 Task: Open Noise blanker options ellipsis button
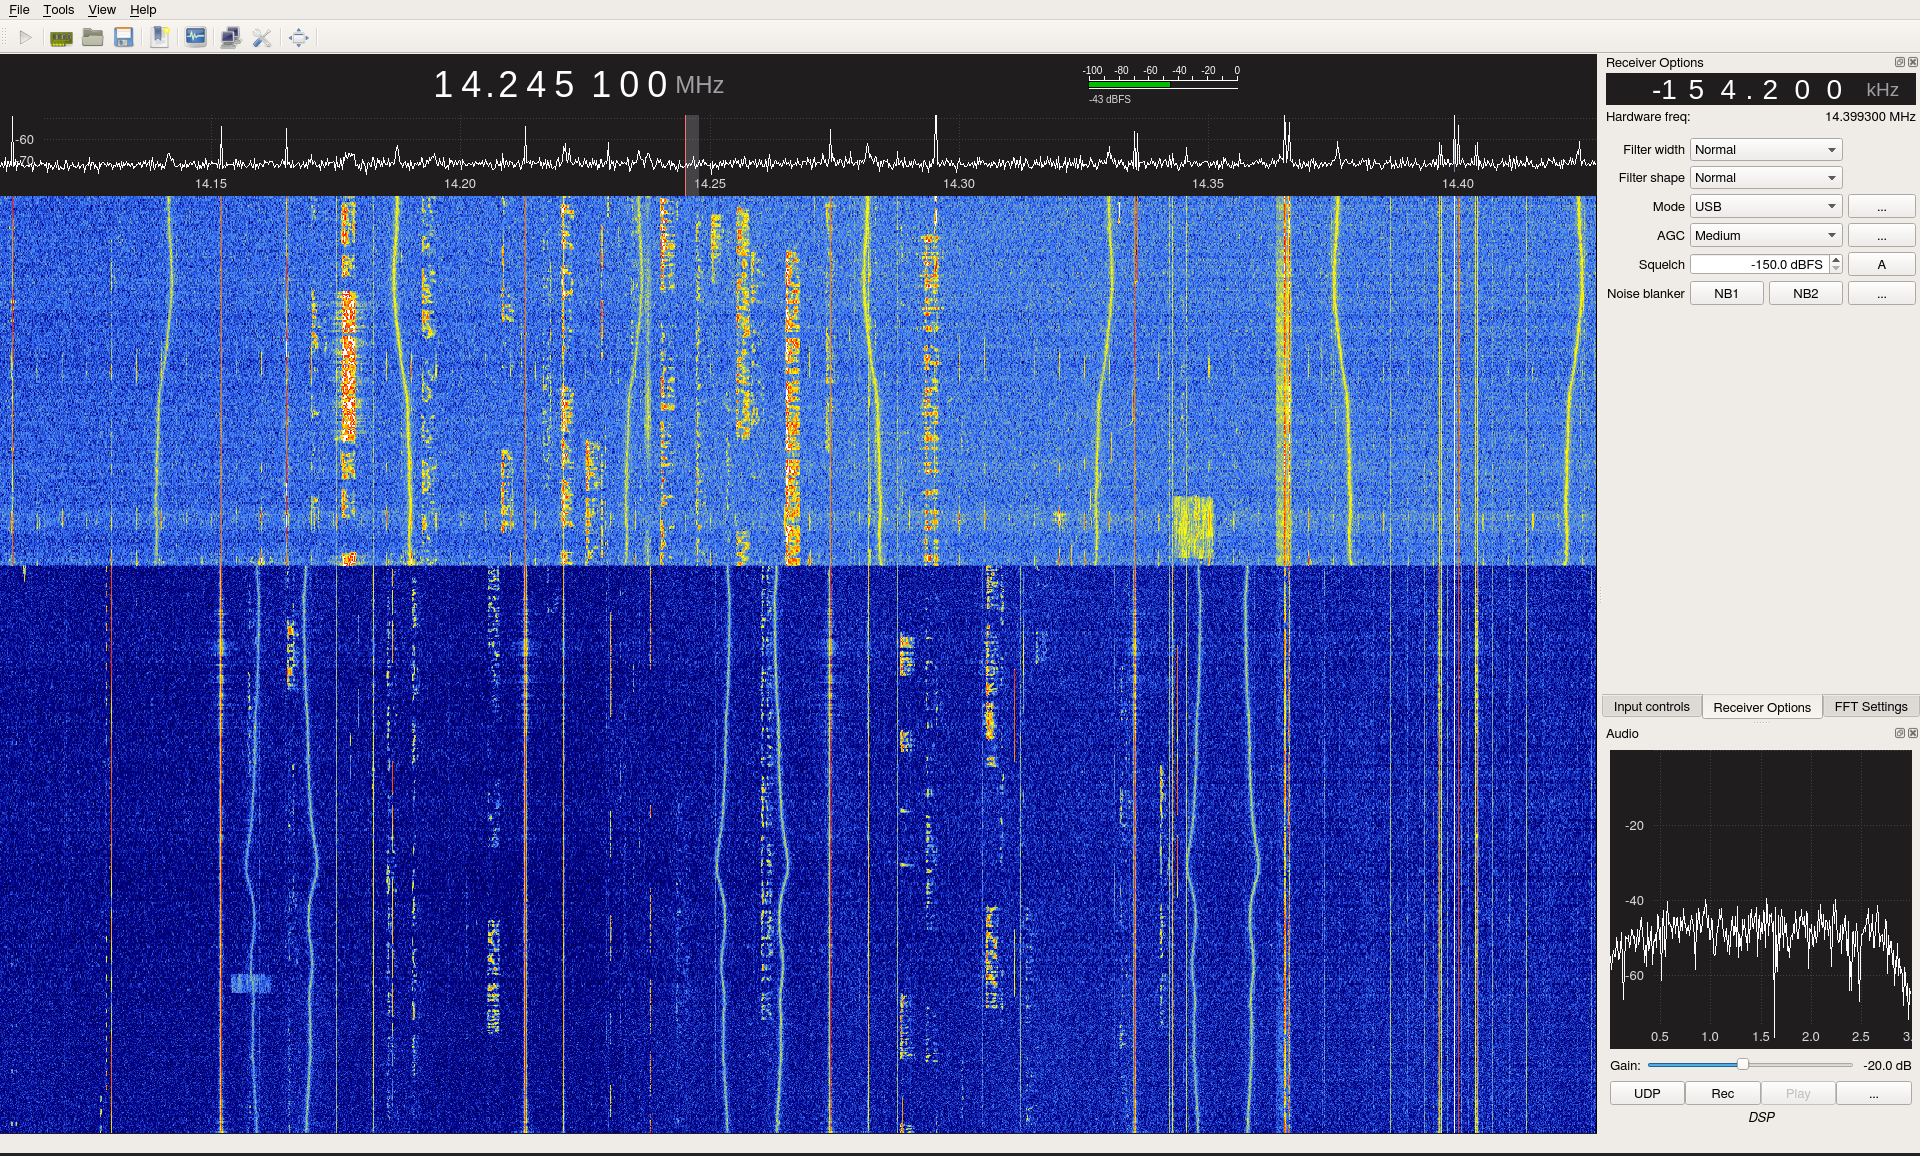point(1881,293)
